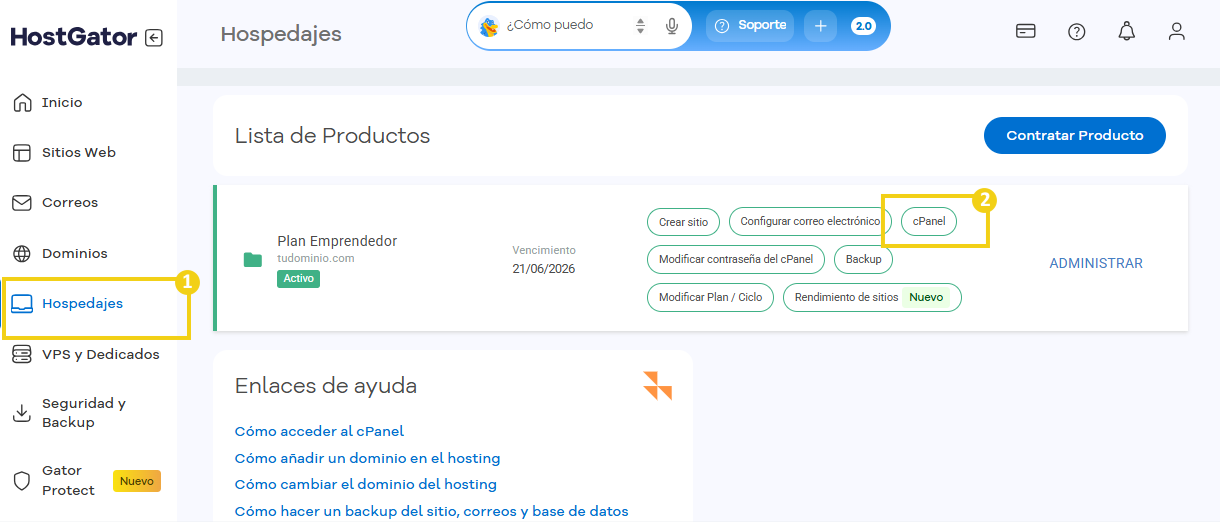Viewport: 1220px width, 522px height.
Task: Click the ADMINISTRAR link
Action: [1096, 263]
